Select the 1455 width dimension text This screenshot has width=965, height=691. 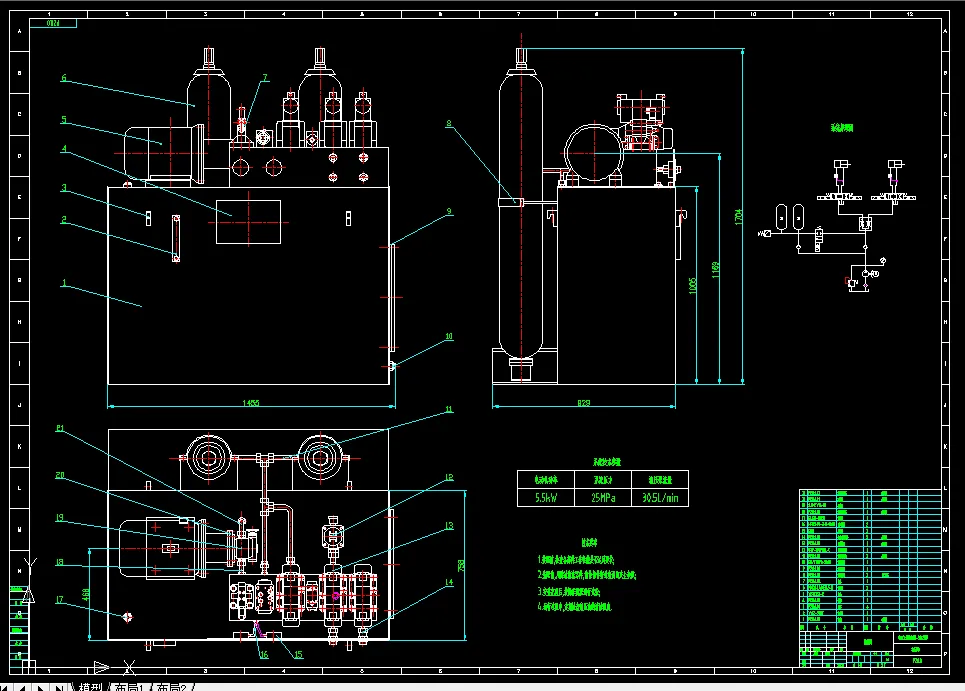tap(250, 403)
